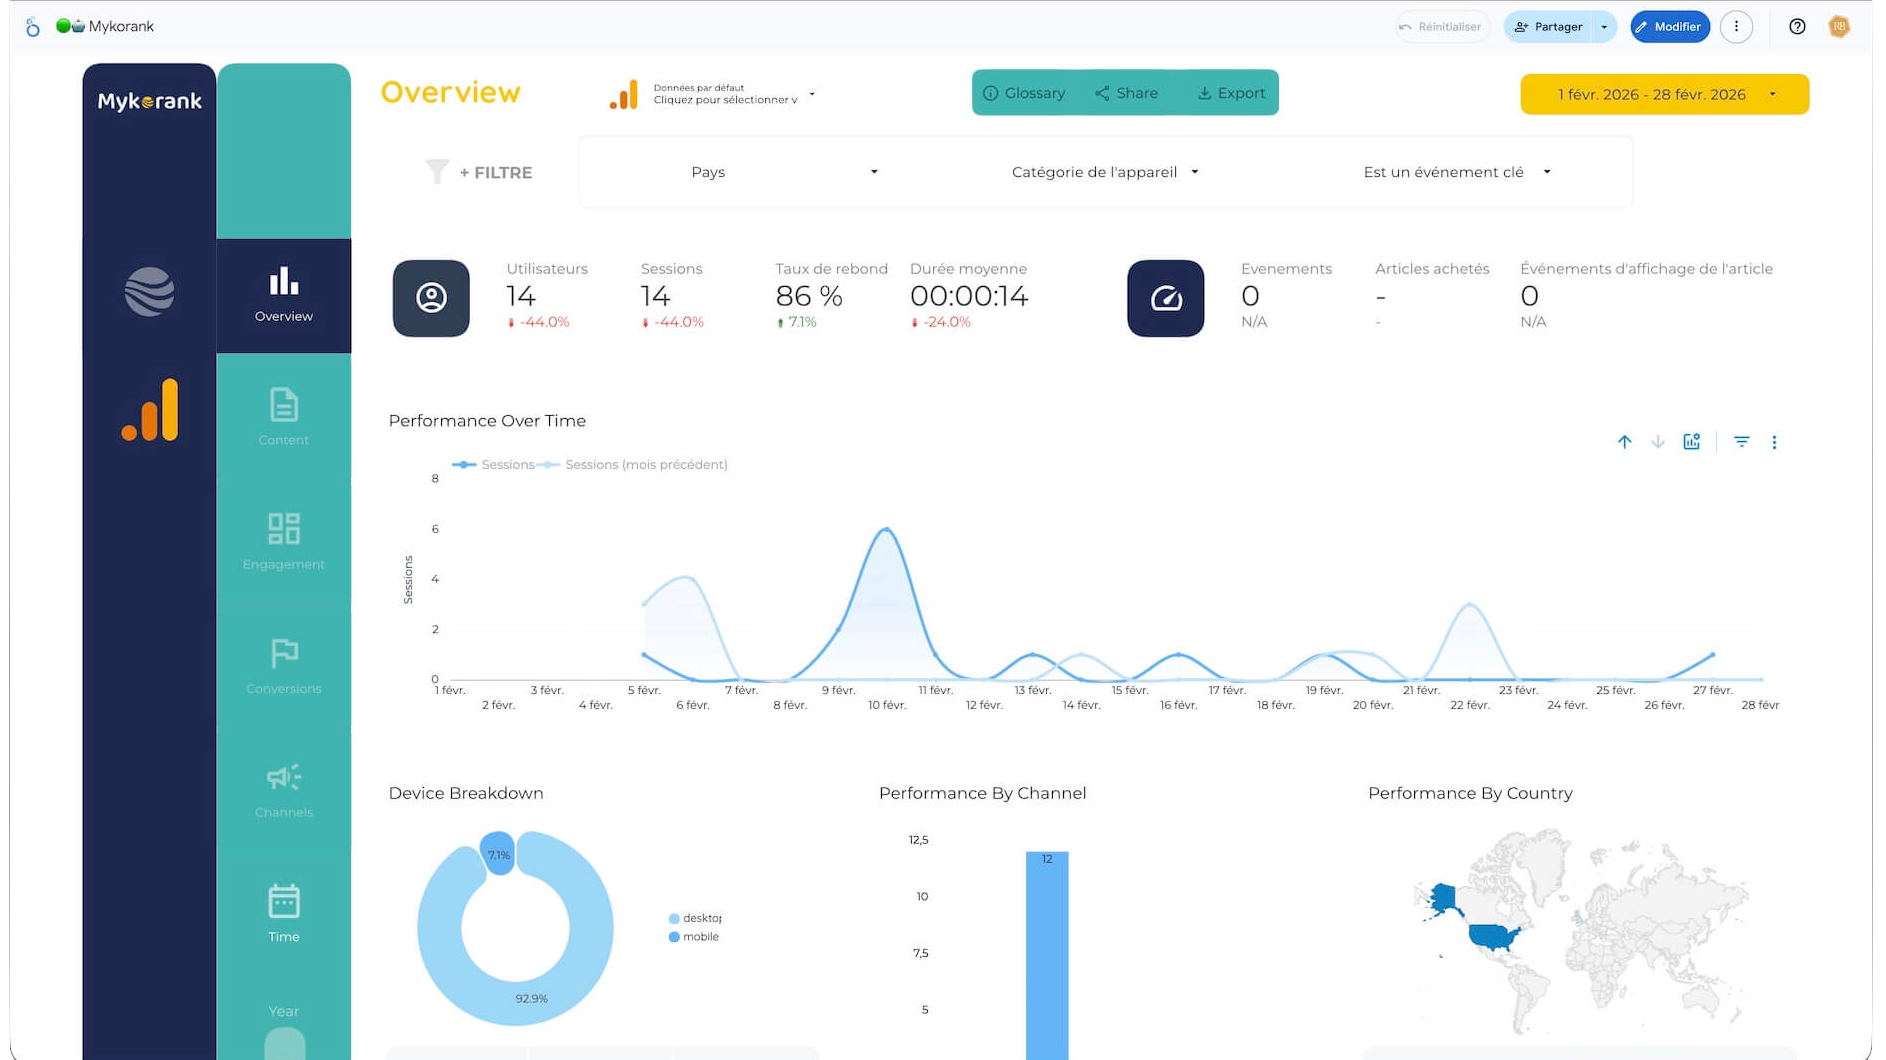Open the Overview section in the sidebar
The height and width of the screenshot is (1060, 1886).
tap(283, 295)
